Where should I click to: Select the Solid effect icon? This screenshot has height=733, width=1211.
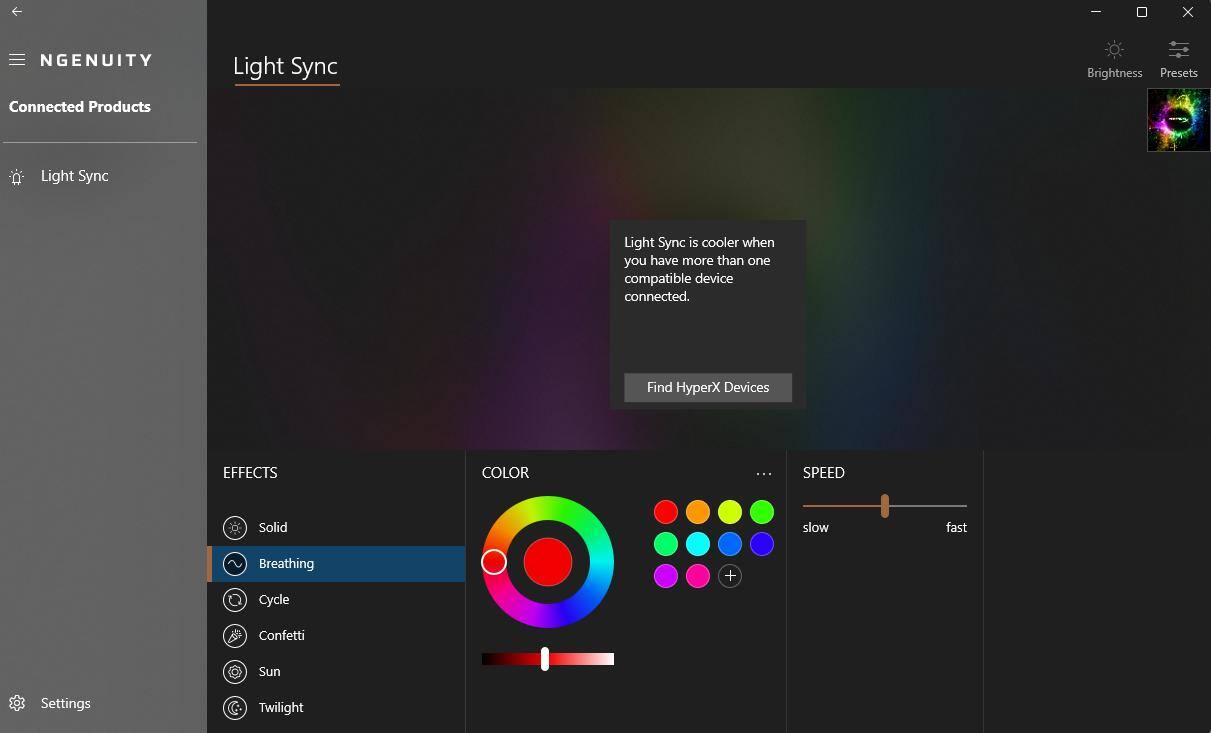(x=235, y=528)
